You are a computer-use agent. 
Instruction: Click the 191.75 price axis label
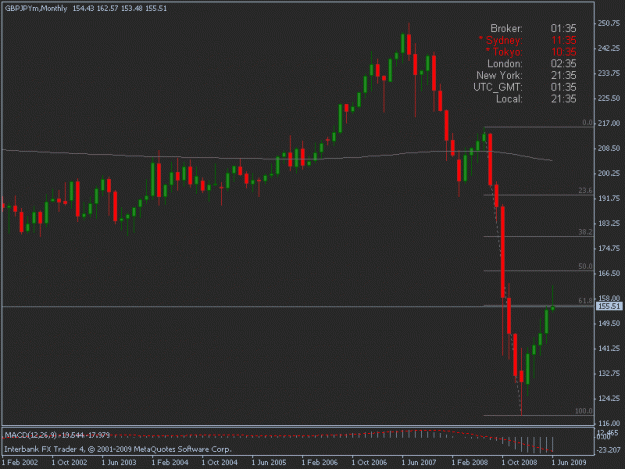609,198
